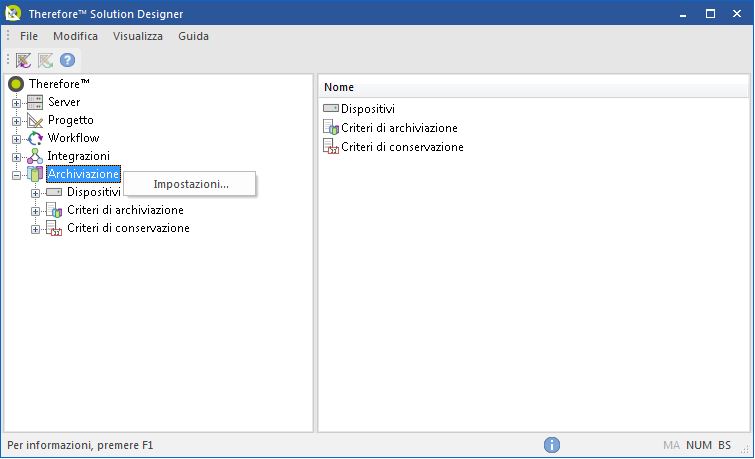Click the menu bar grip handle
The width and height of the screenshot is (755, 459).
[x=8, y=36]
